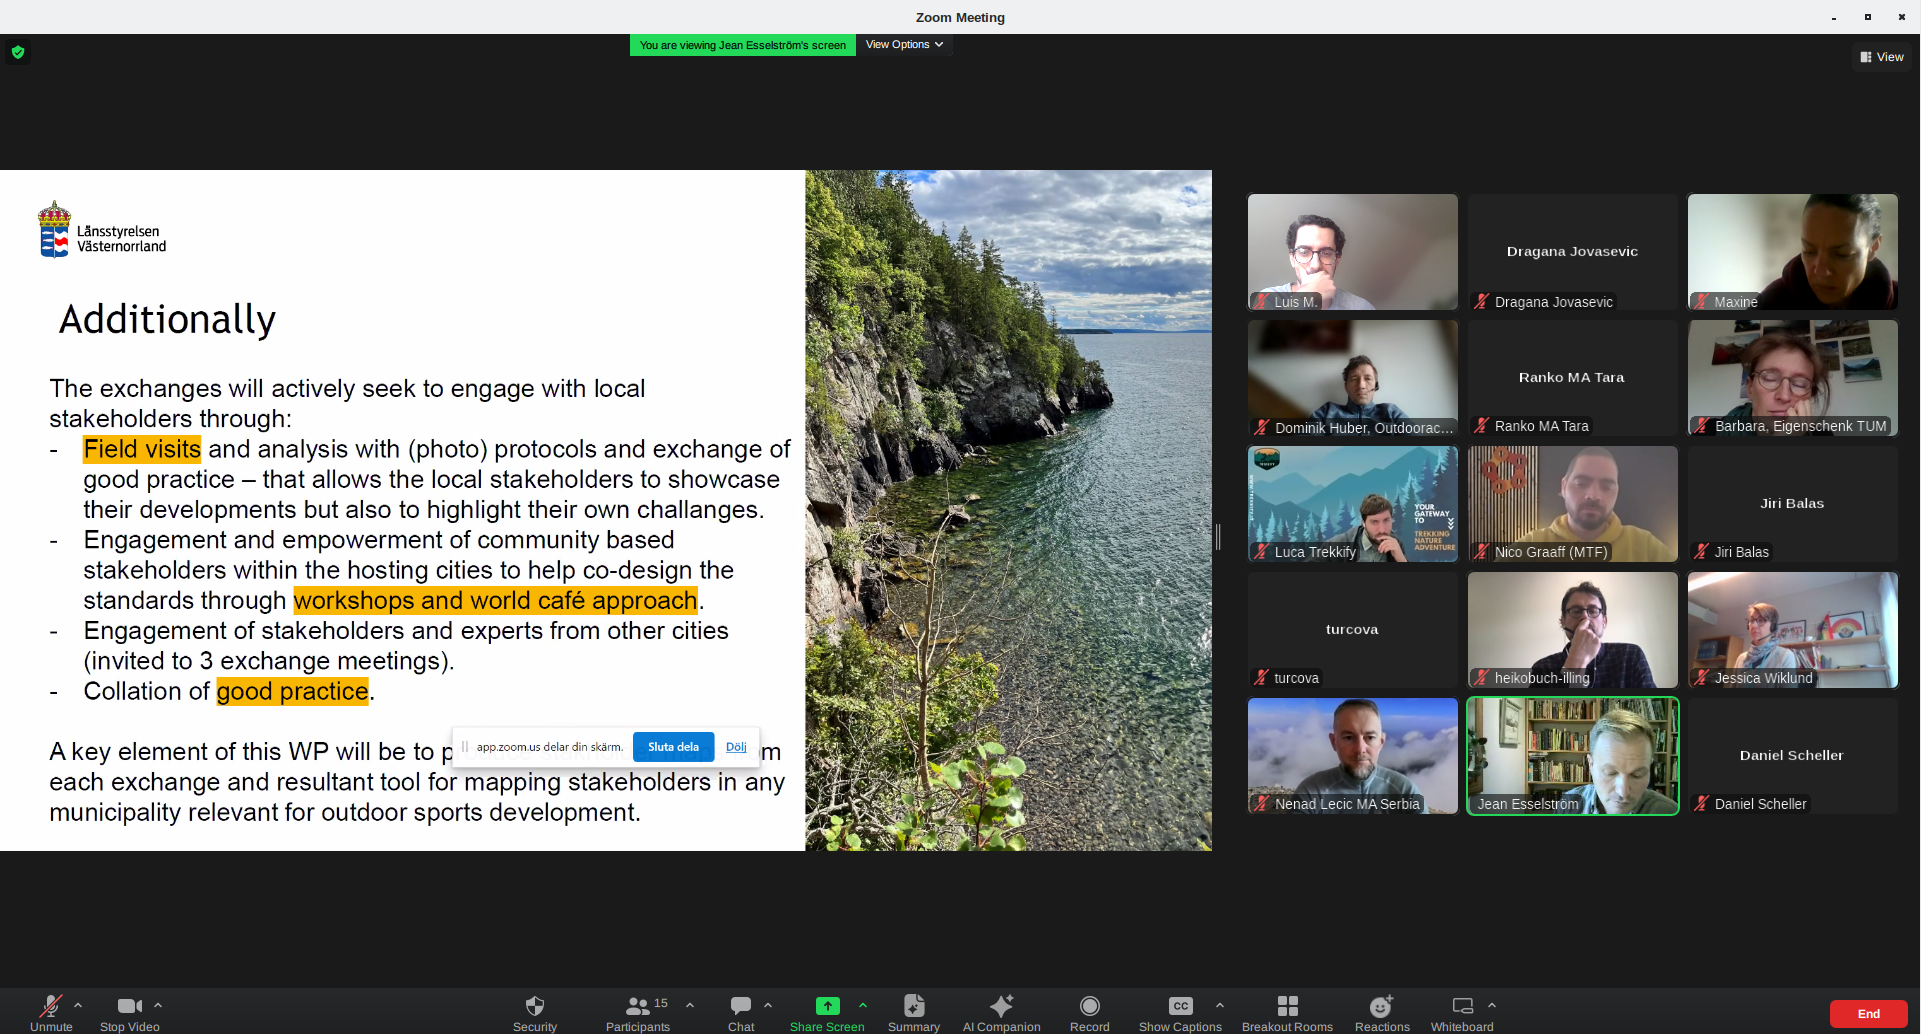Open the Chat panel

coord(741,1006)
